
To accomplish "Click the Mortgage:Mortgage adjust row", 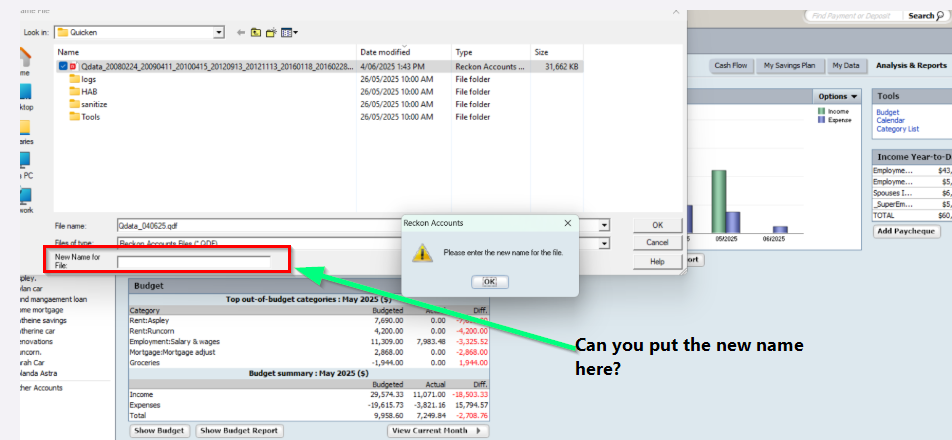I will pos(308,352).
